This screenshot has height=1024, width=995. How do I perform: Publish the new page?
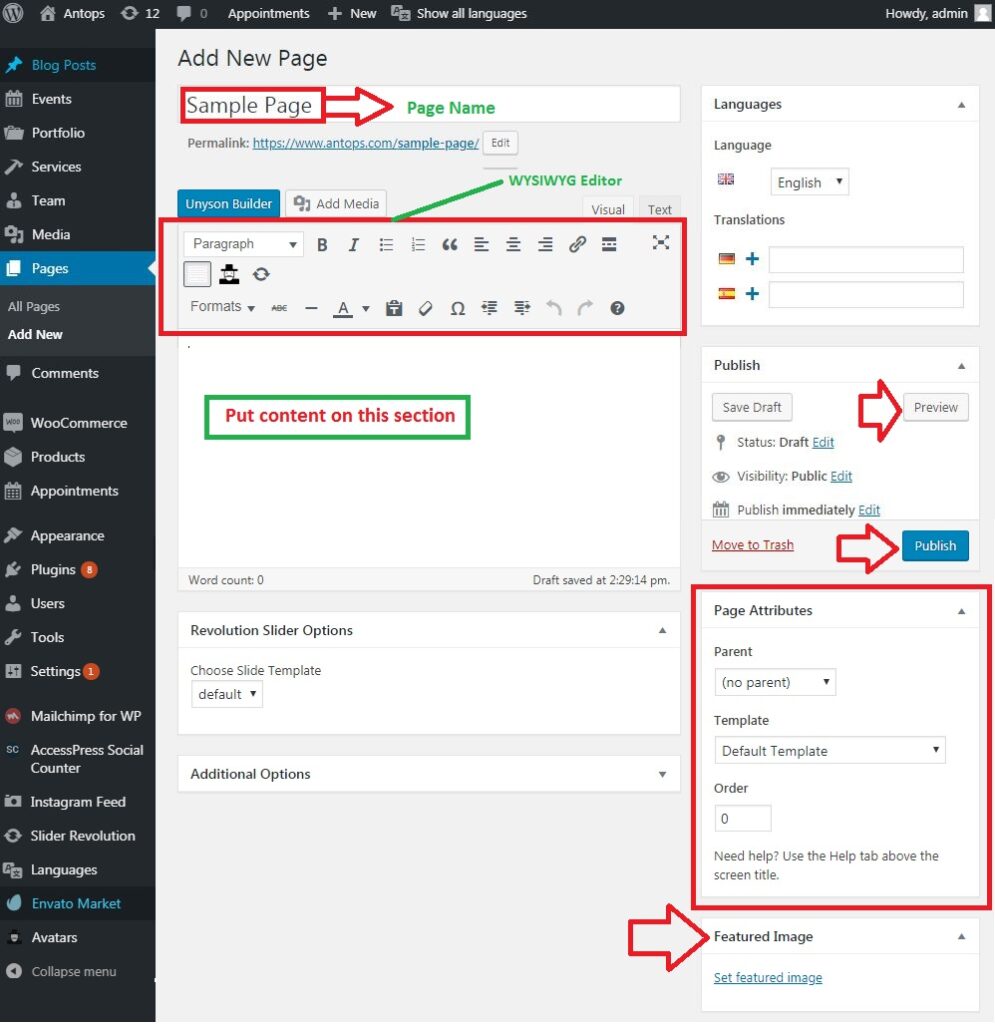tap(935, 546)
